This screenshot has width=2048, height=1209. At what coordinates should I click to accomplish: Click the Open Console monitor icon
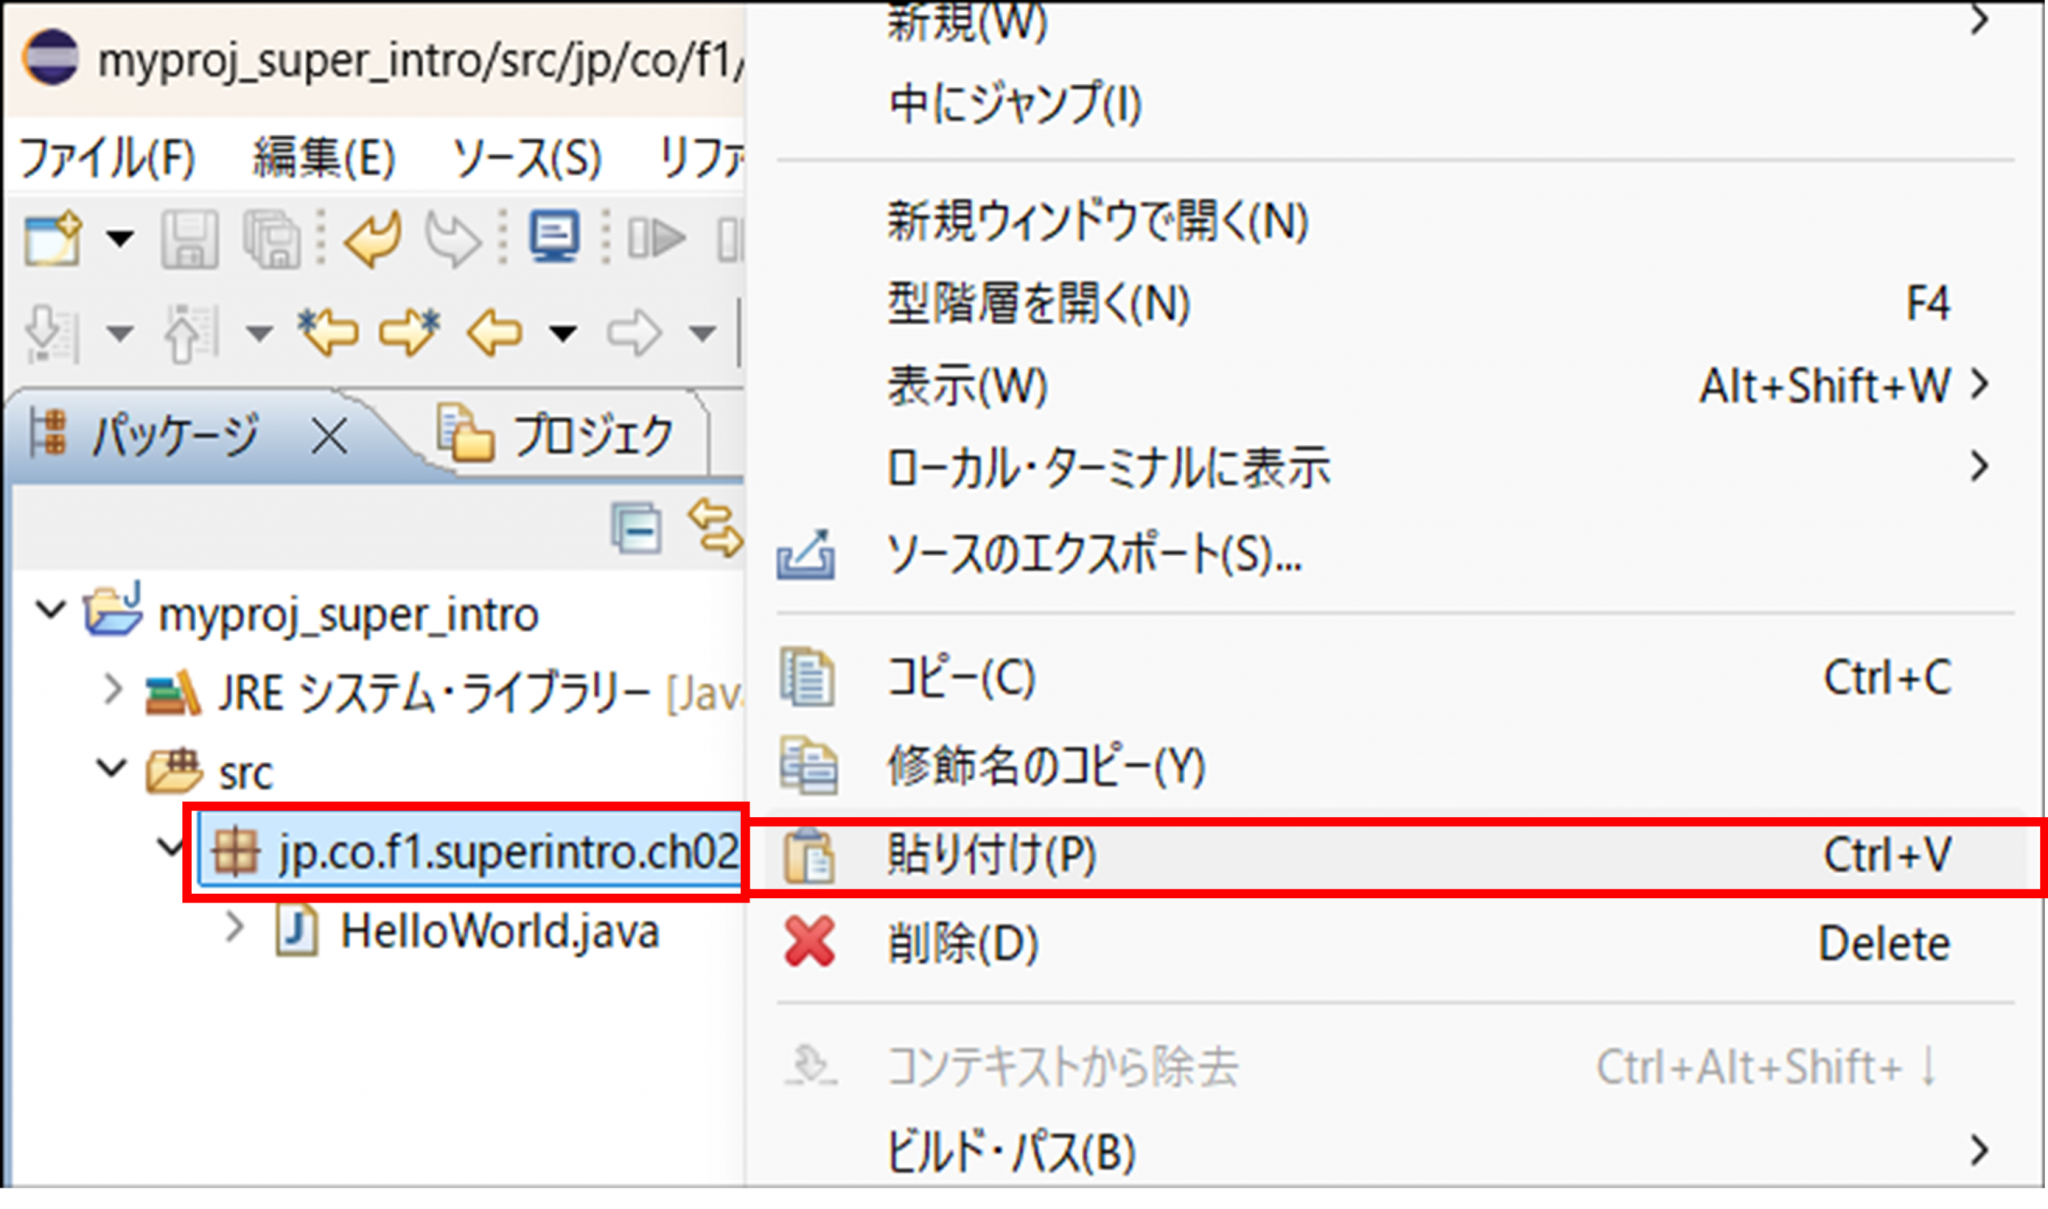coord(554,238)
